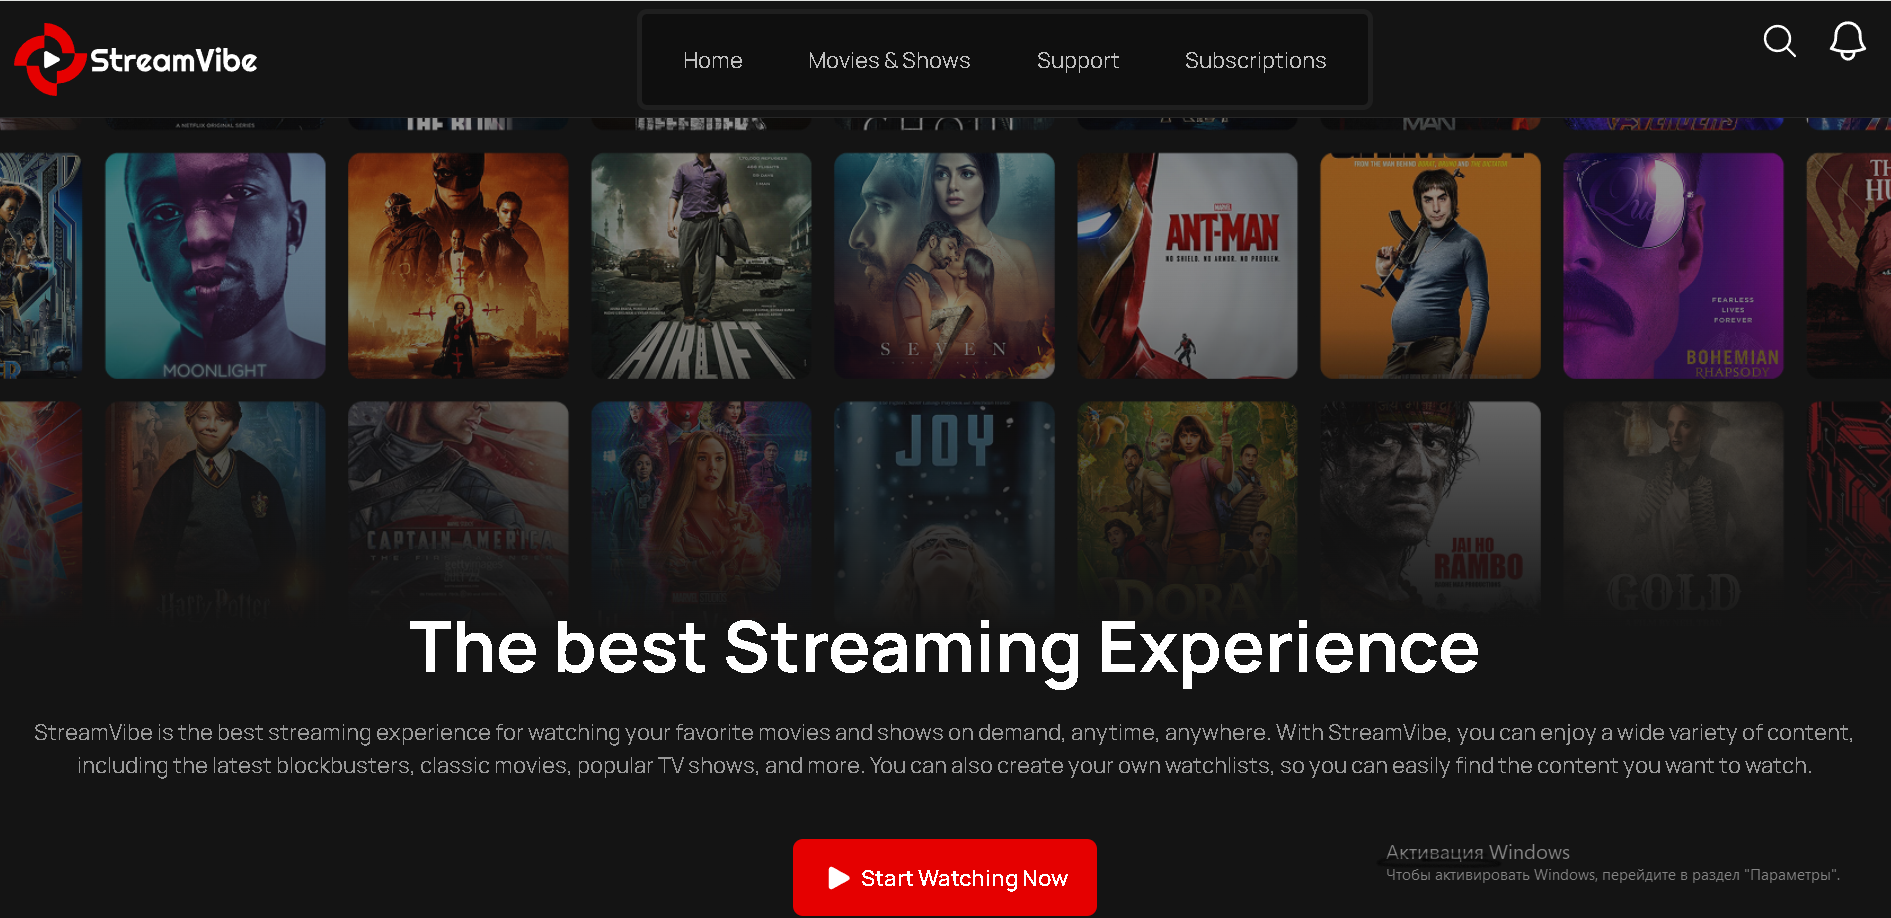This screenshot has height=918, width=1891.
Task: Go to the Home menu item
Action: 713,60
